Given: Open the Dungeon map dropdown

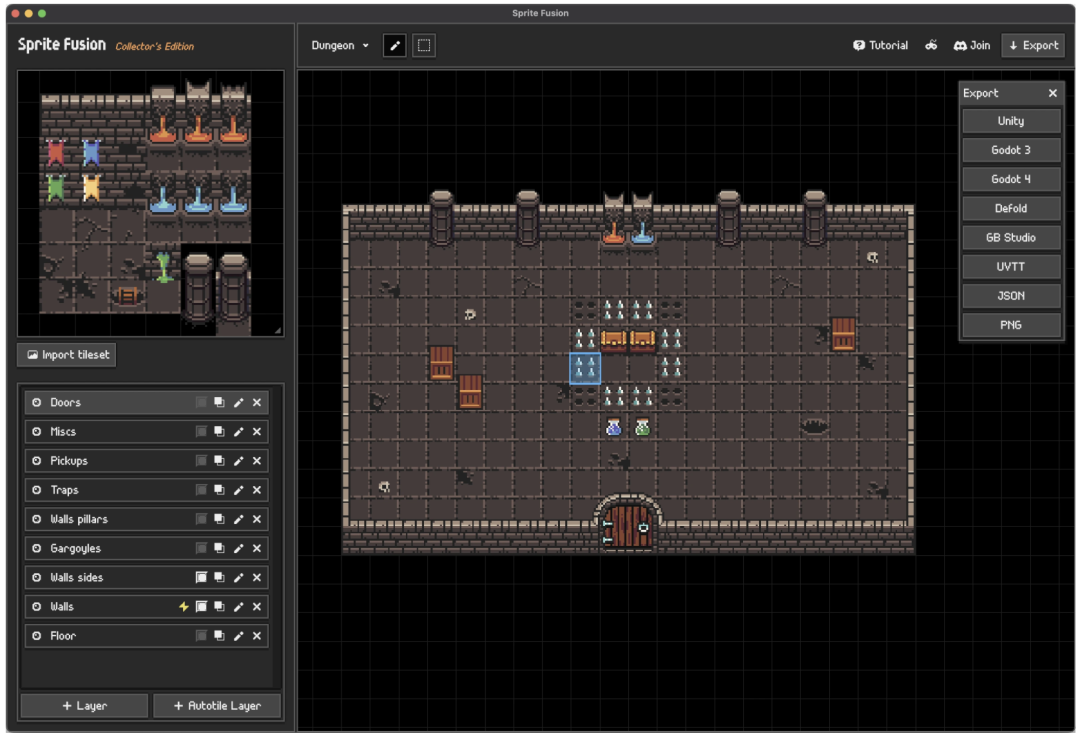Looking at the screenshot, I should pos(340,45).
